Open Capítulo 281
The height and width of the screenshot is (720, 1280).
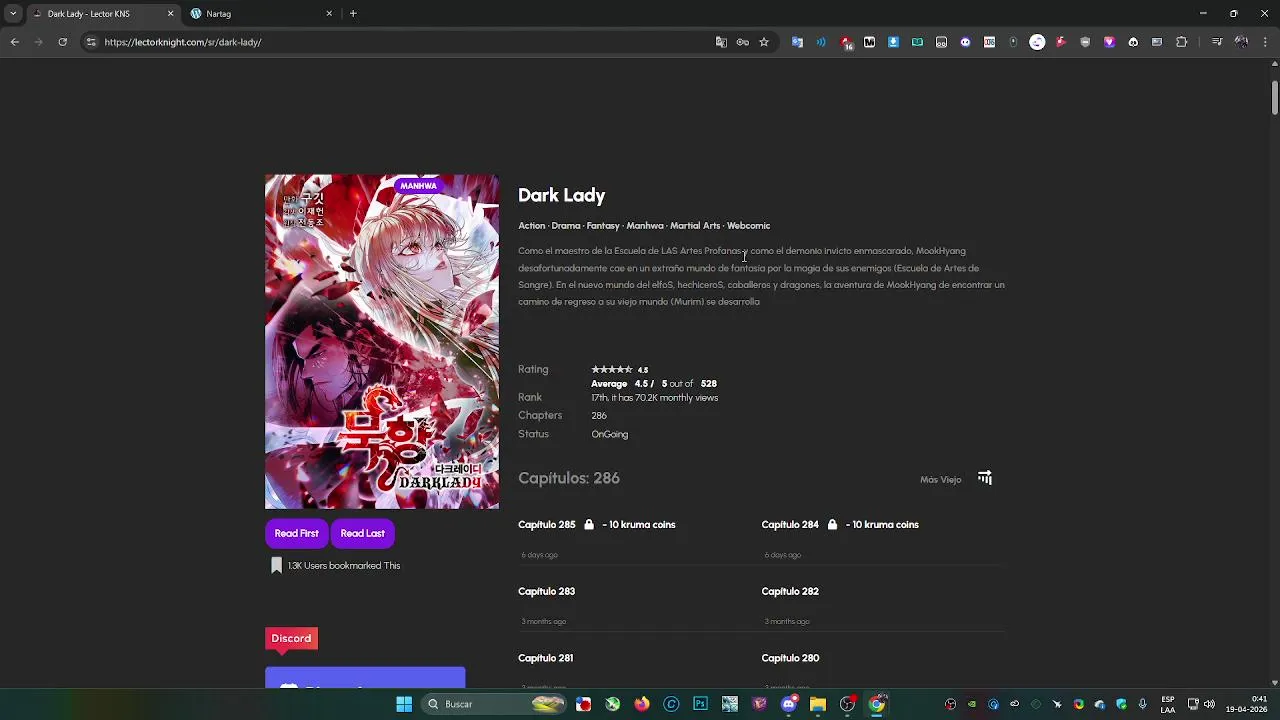click(545, 658)
